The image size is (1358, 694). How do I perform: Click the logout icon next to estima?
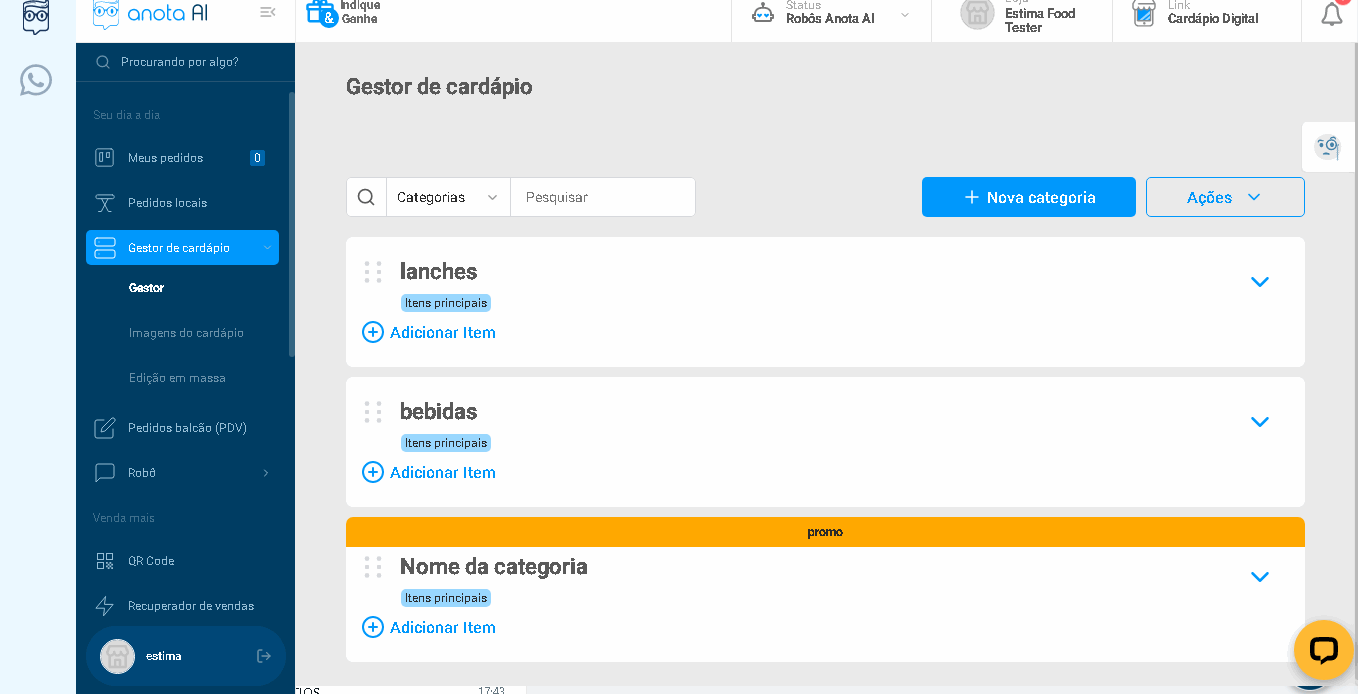pyautogui.click(x=264, y=656)
